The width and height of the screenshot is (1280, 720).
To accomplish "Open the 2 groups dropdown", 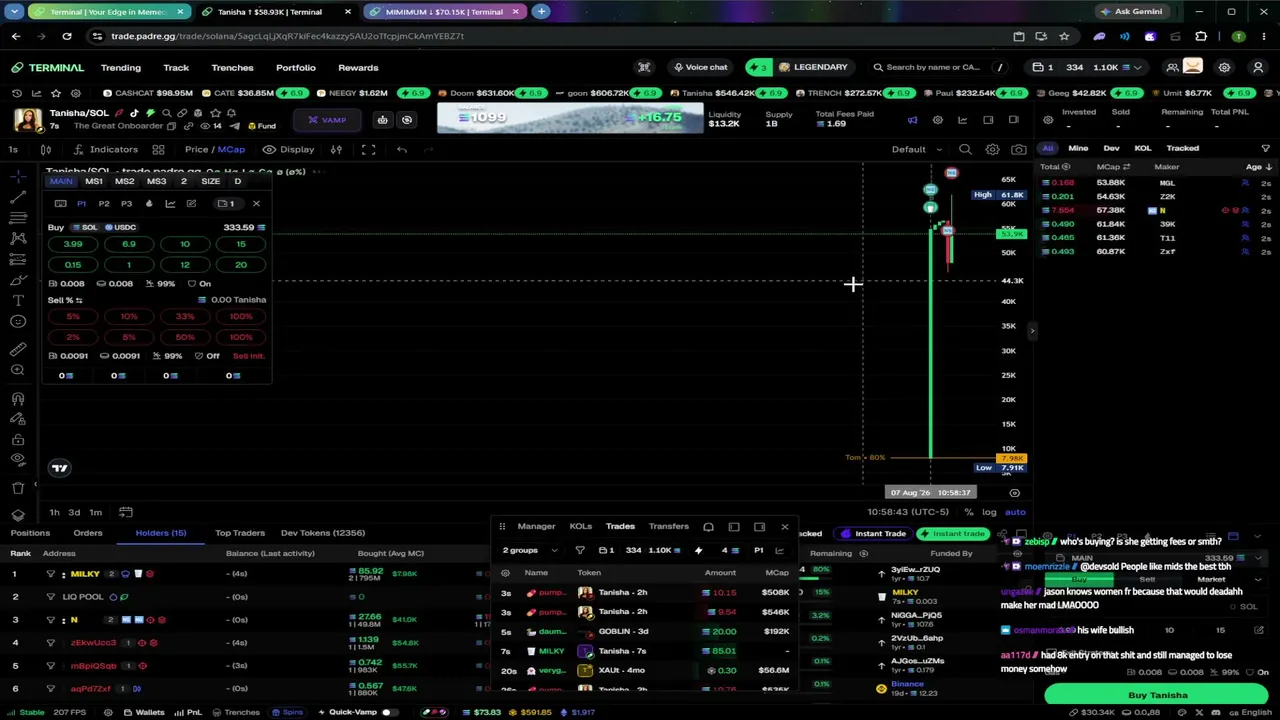I will (x=530, y=550).
